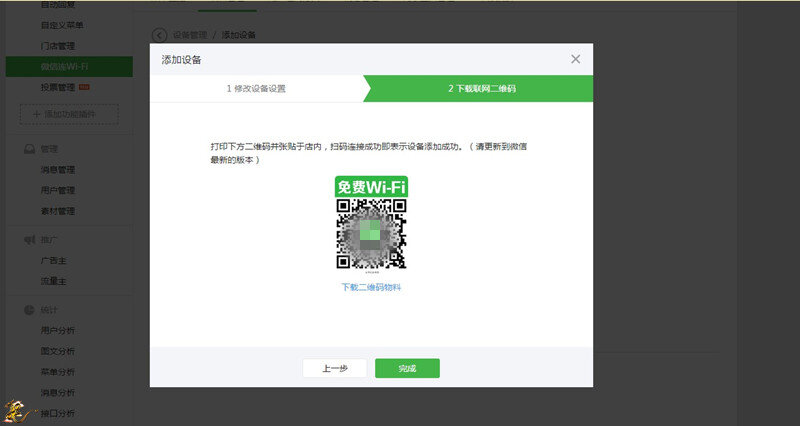Click the 添加功能插件 button
This screenshot has height=426, width=800.
click(x=69, y=114)
